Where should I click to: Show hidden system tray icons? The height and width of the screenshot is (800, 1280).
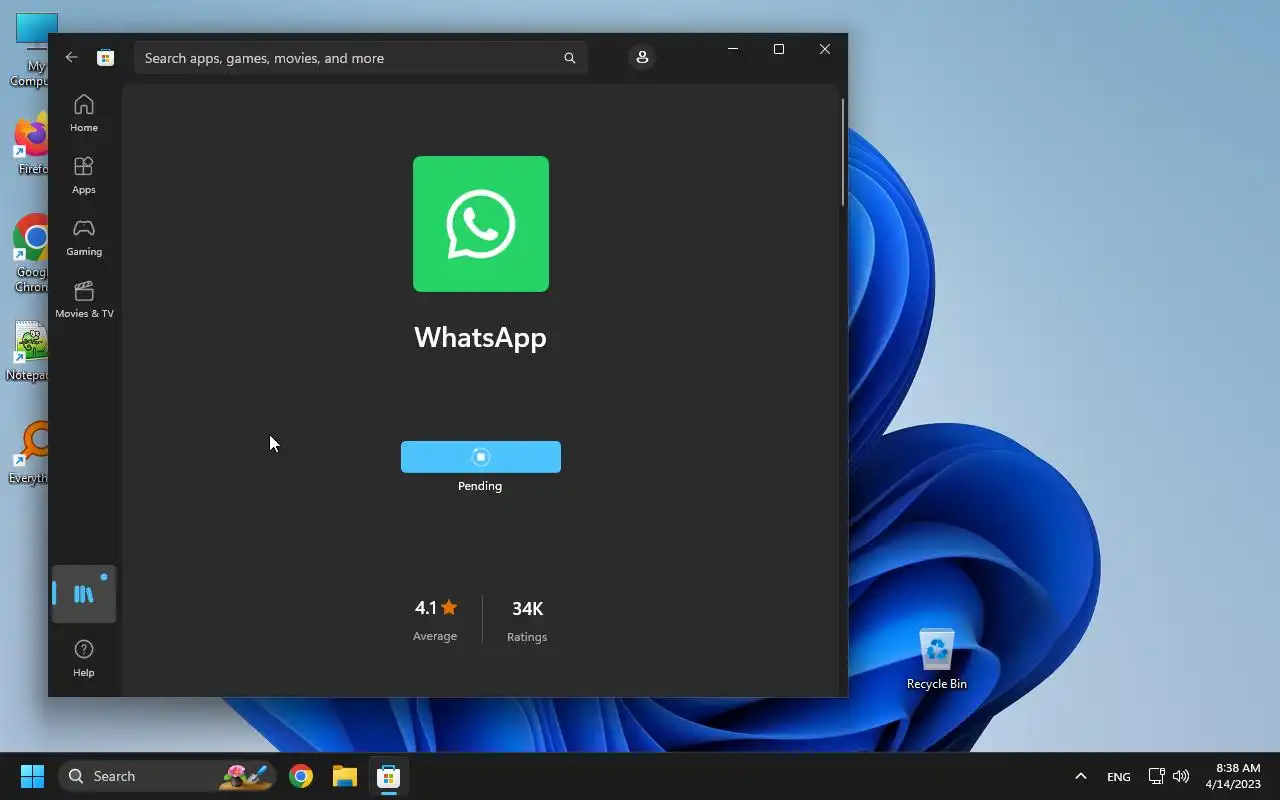[x=1080, y=776]
